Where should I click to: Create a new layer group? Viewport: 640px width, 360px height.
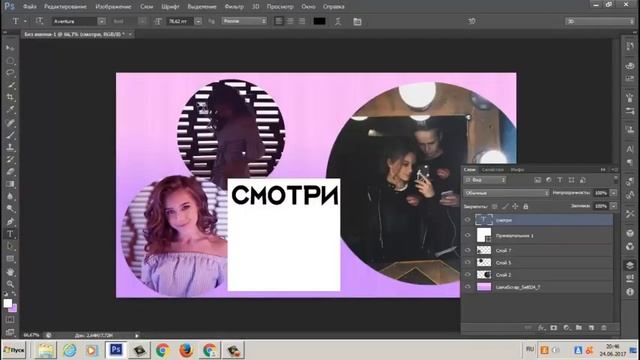click(x=579, y=328)
